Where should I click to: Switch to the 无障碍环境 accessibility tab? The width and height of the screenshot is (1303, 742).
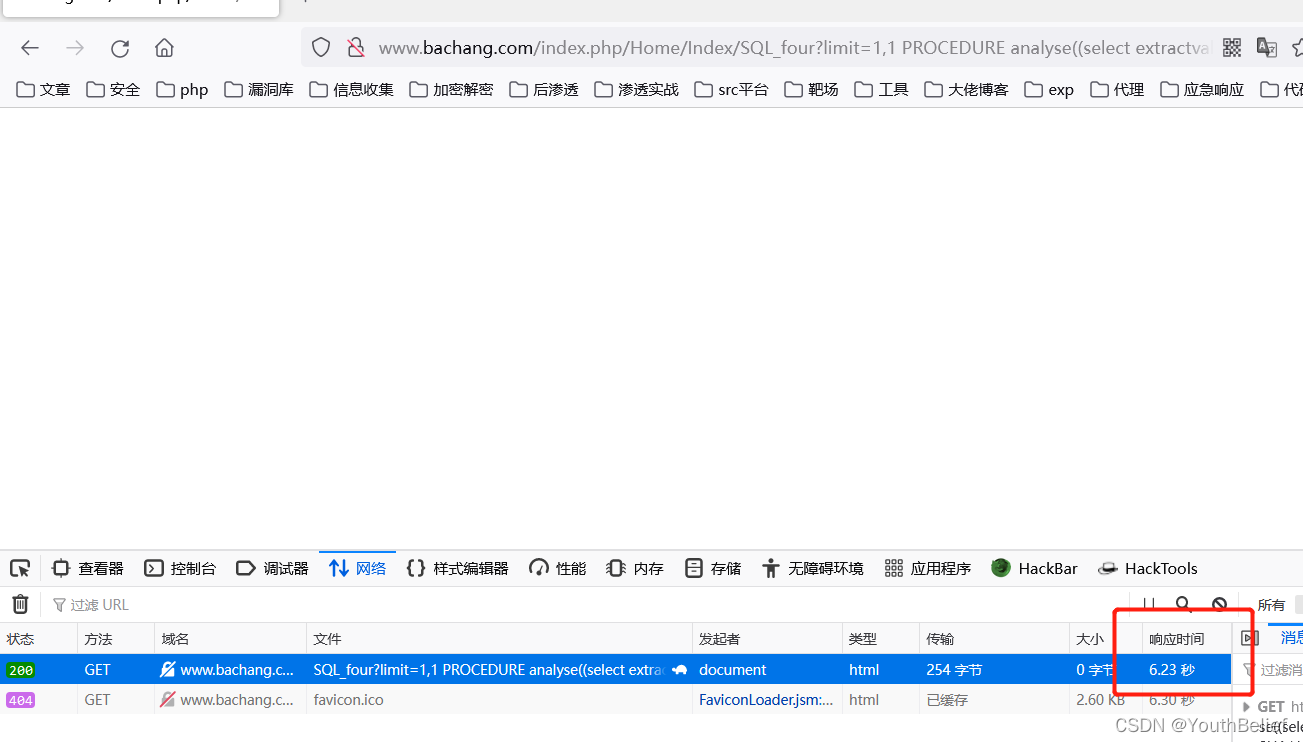812,568
